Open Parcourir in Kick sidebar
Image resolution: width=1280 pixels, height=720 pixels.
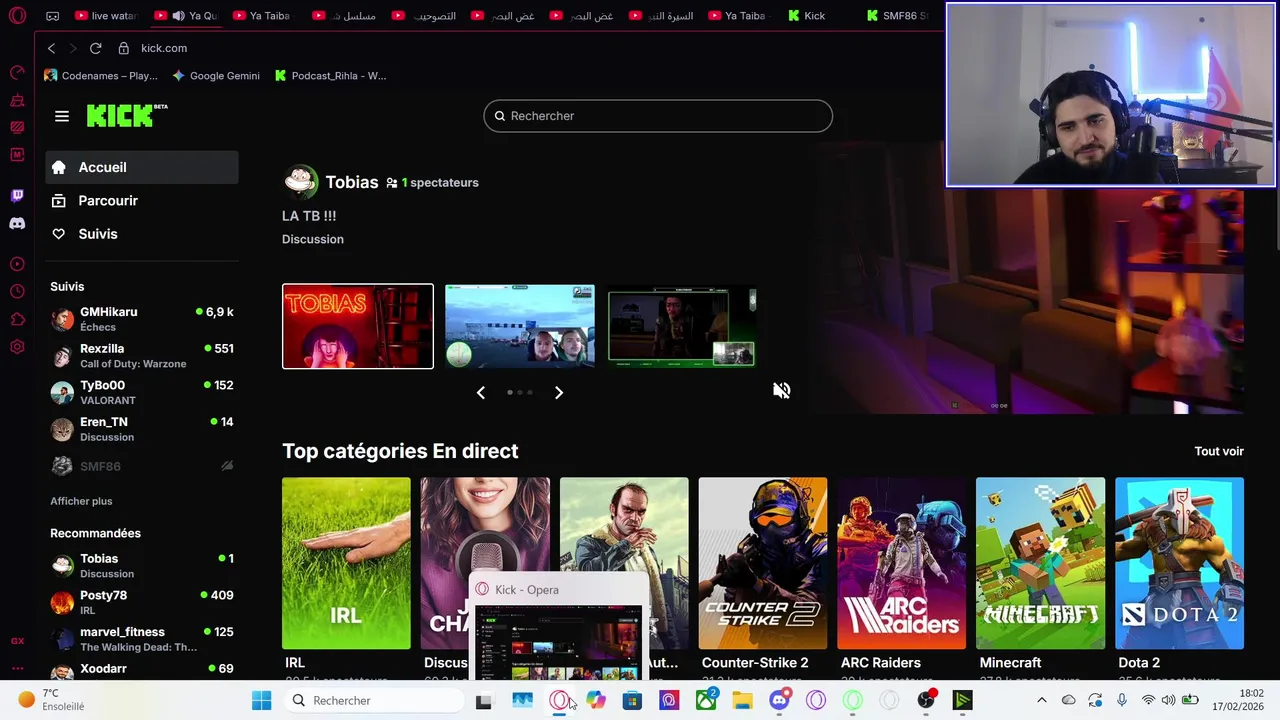tap(142, 200)
